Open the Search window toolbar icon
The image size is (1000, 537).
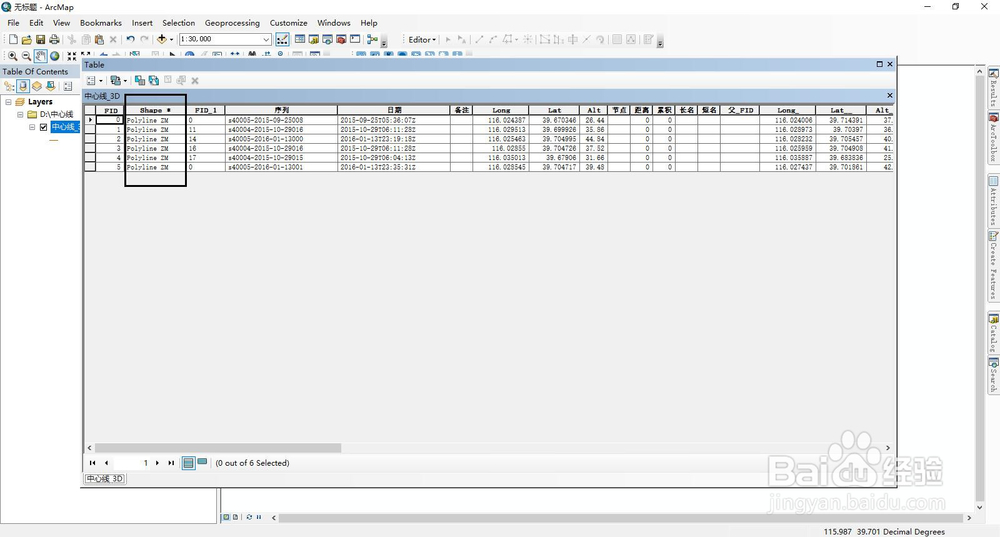point(327,40)
